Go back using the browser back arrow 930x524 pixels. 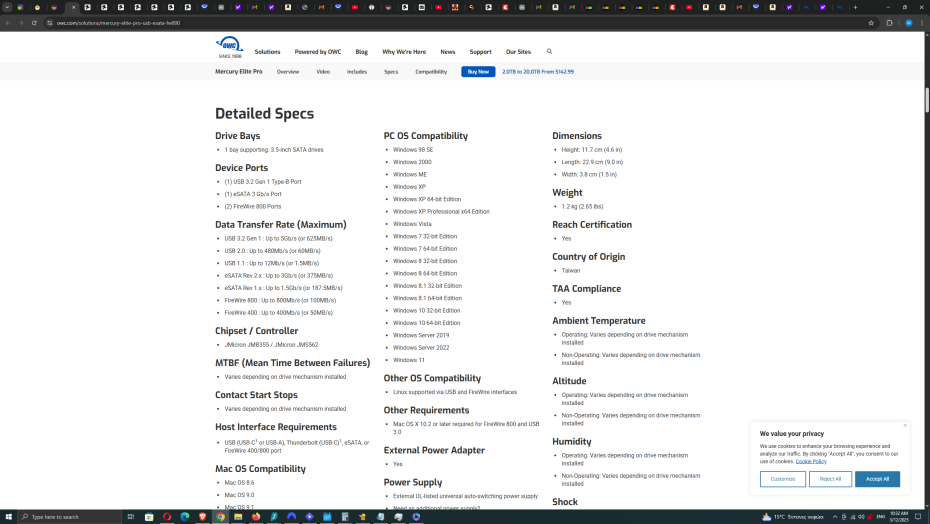click(x=7, y=22)
